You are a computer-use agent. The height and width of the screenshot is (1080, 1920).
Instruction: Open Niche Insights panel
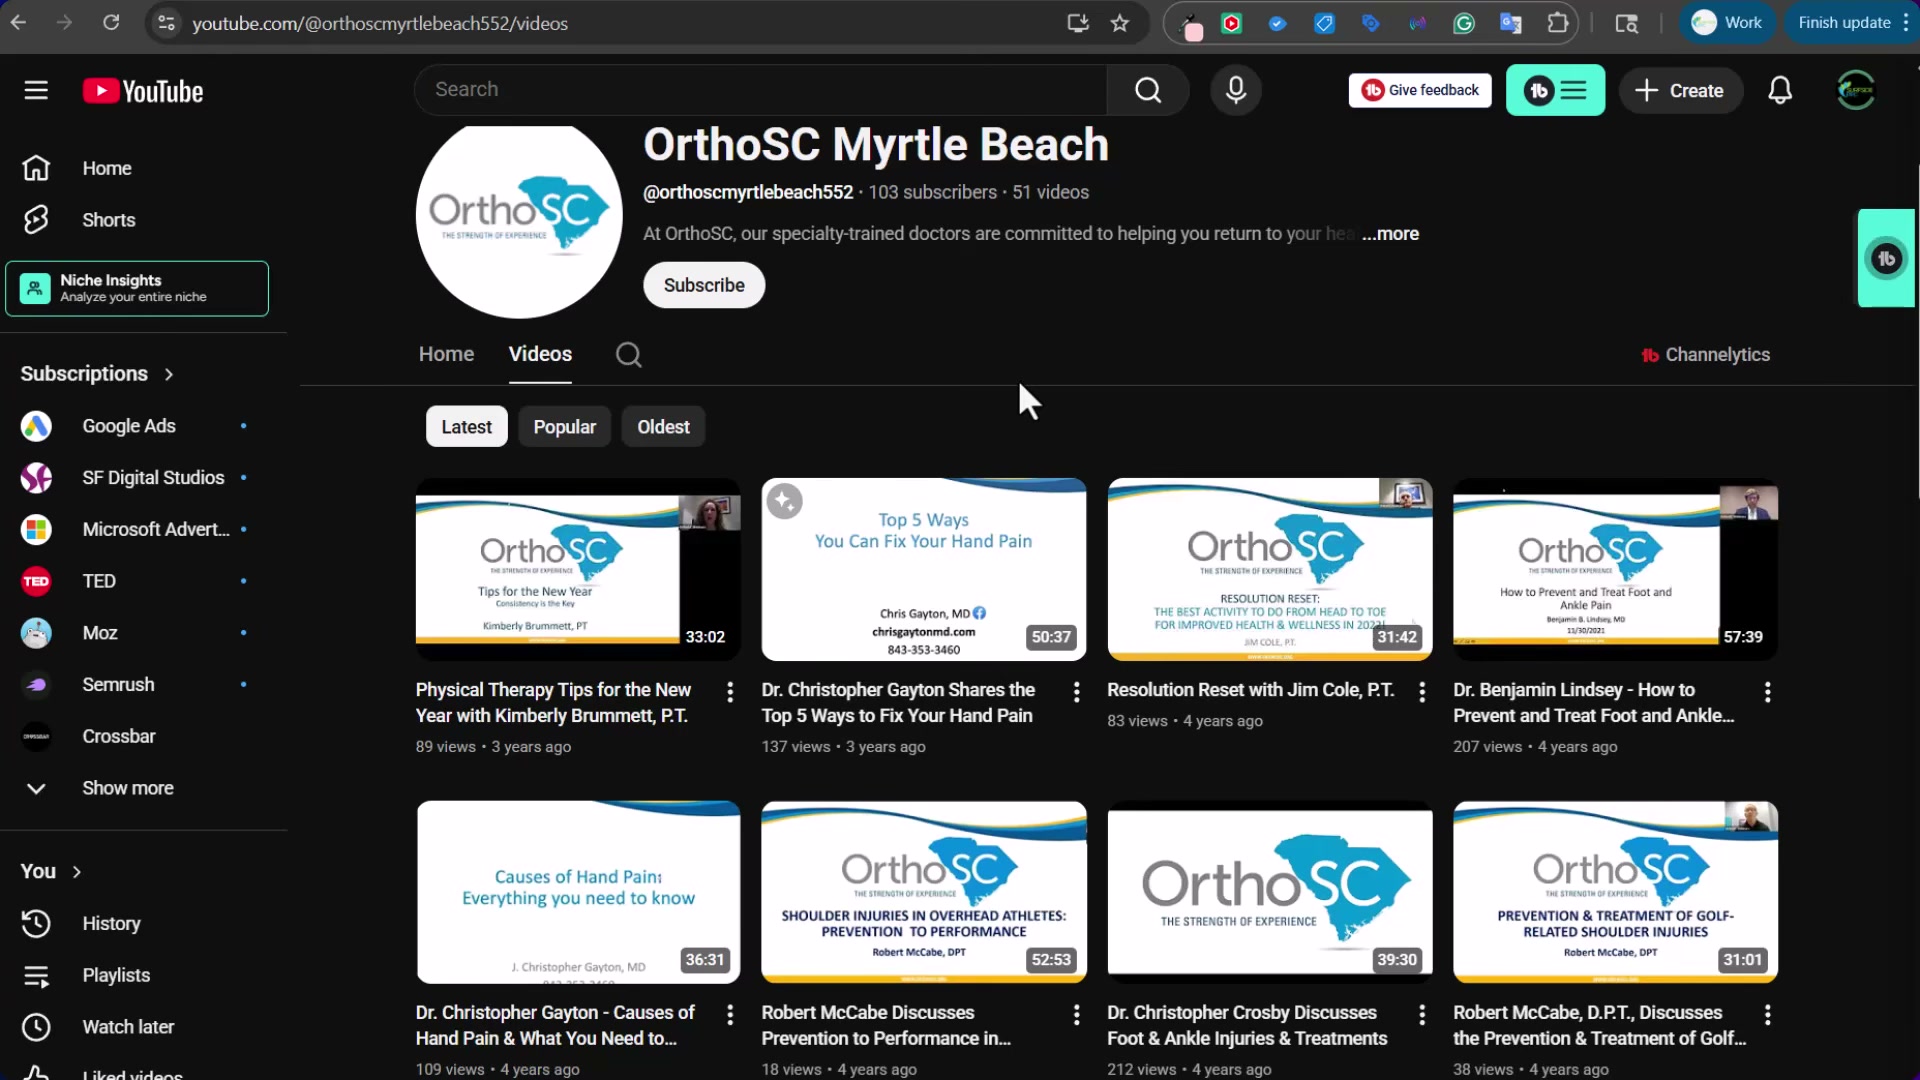pos(137,289)
